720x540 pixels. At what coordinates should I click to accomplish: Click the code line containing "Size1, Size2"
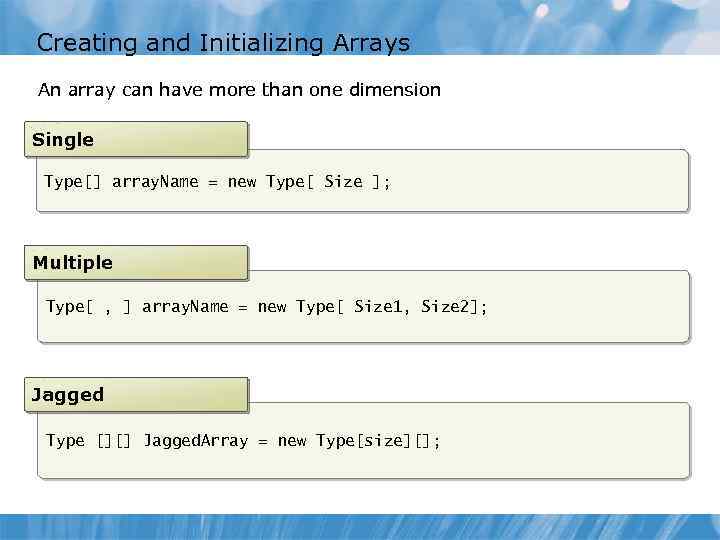266,307
